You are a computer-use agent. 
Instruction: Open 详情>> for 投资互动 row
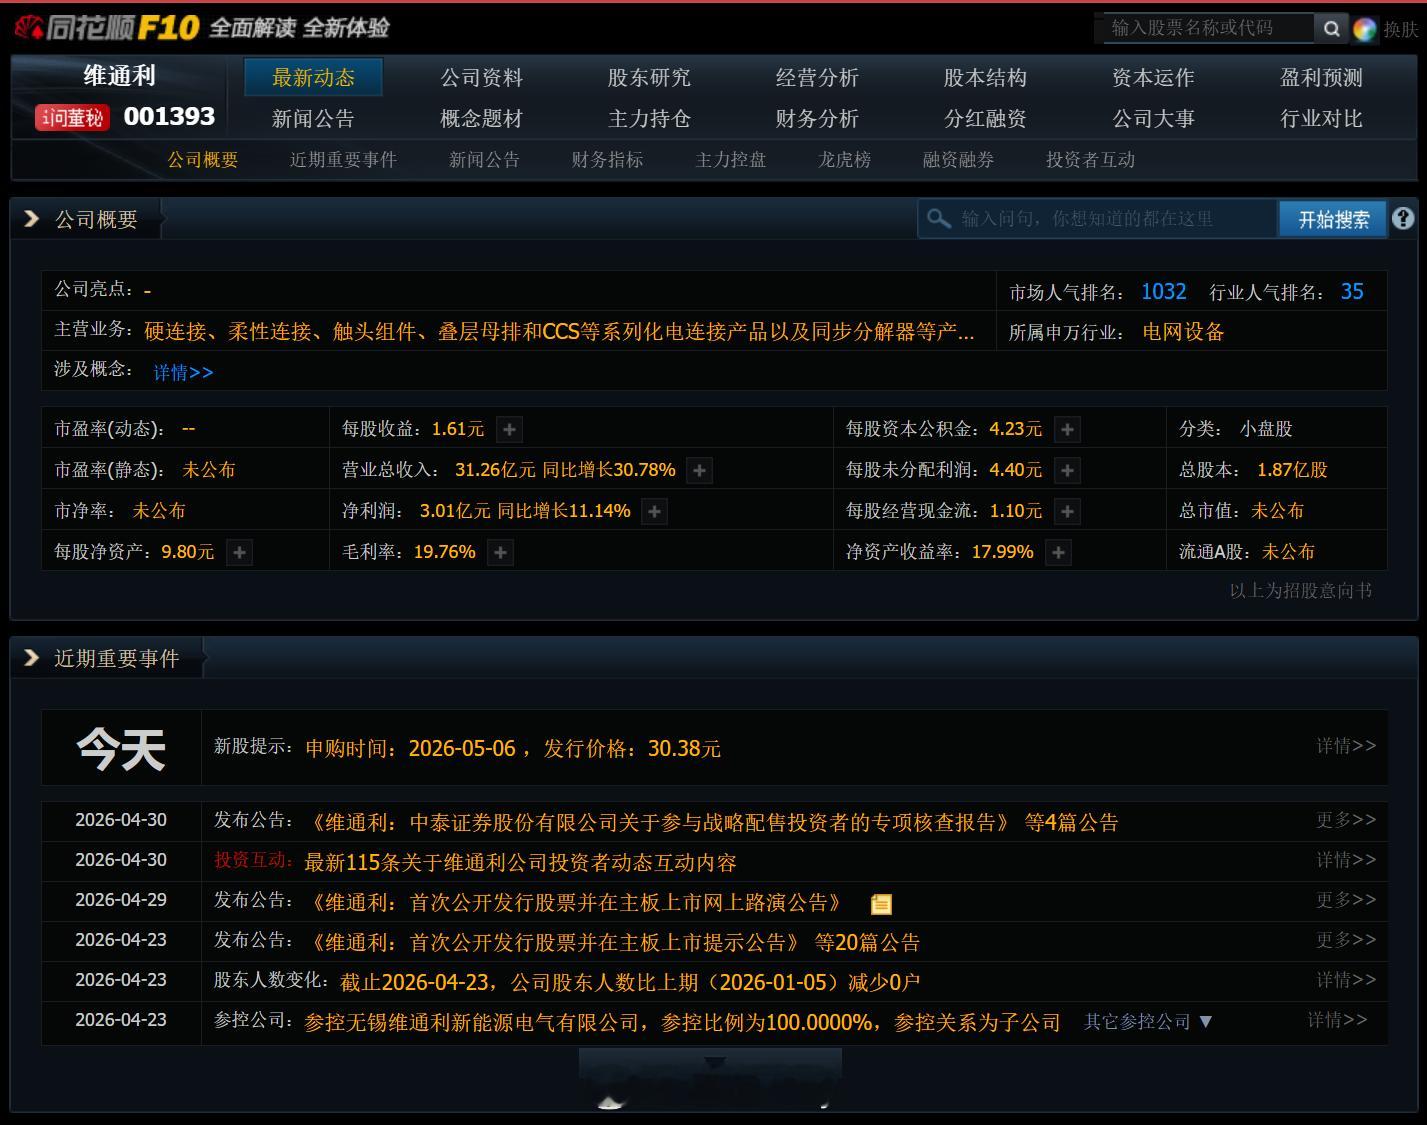click(x=1346, y=860)
